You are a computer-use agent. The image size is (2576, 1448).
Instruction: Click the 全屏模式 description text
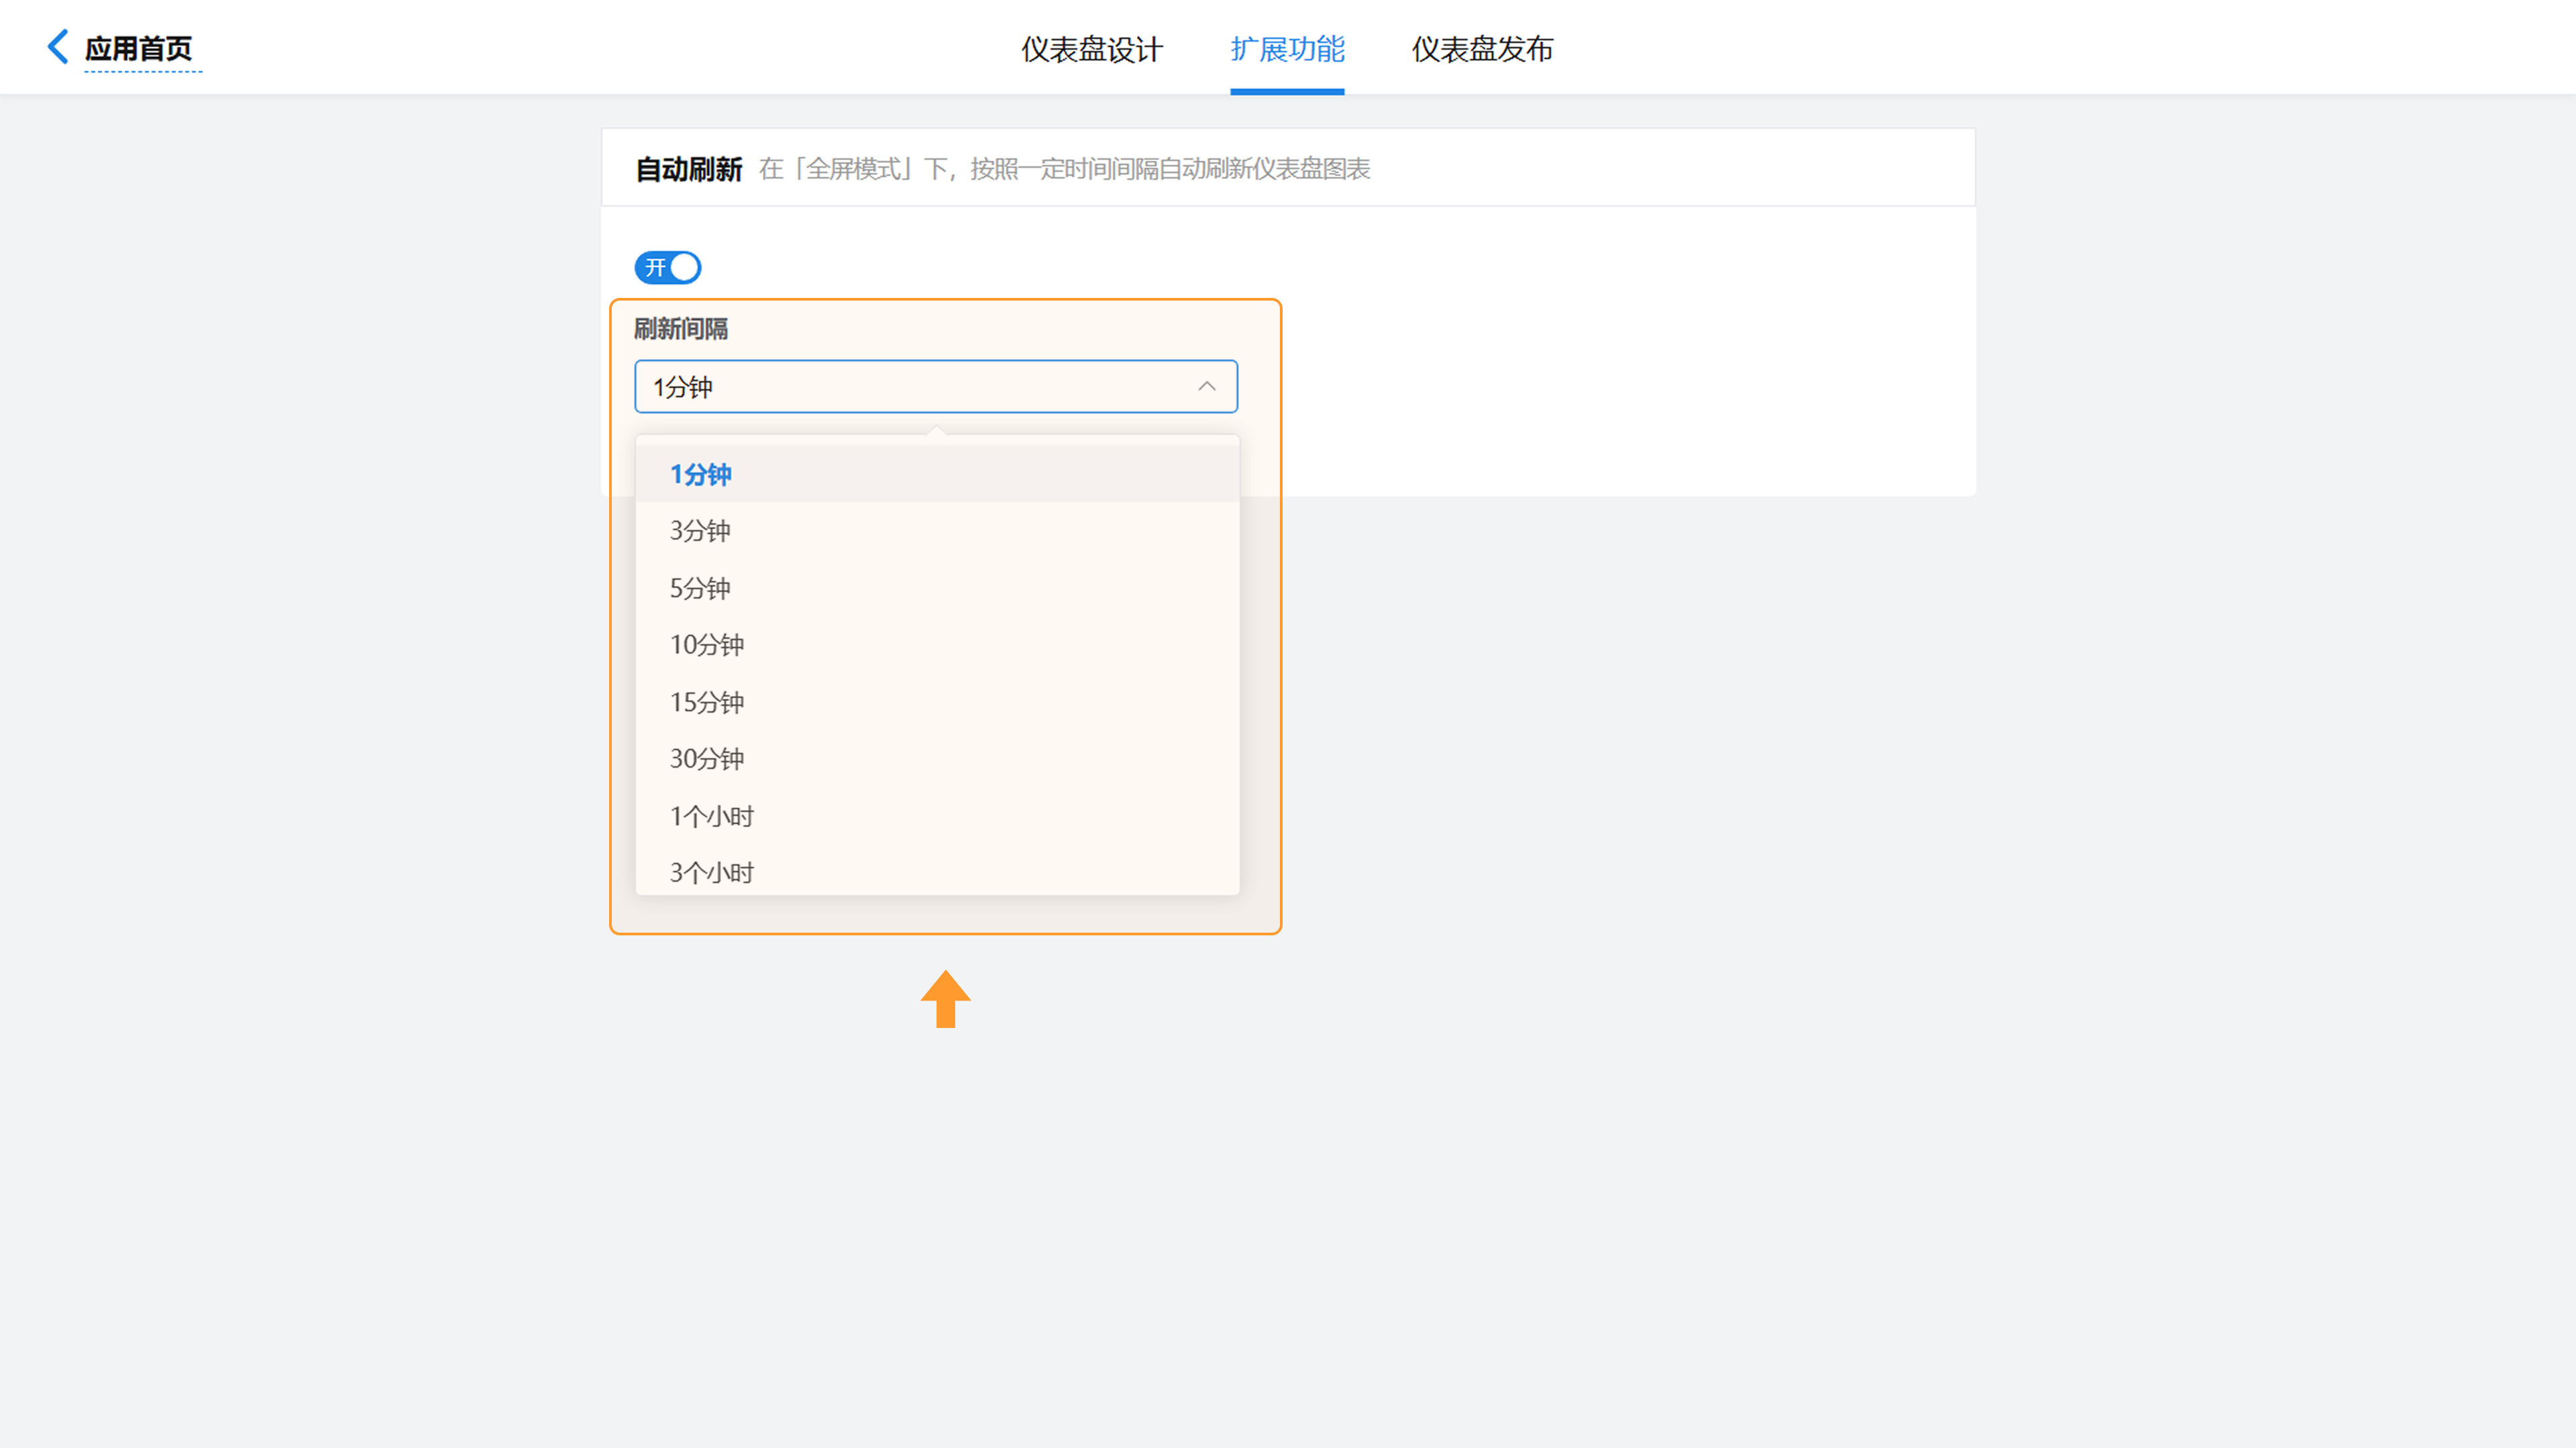coord(1064,169)
